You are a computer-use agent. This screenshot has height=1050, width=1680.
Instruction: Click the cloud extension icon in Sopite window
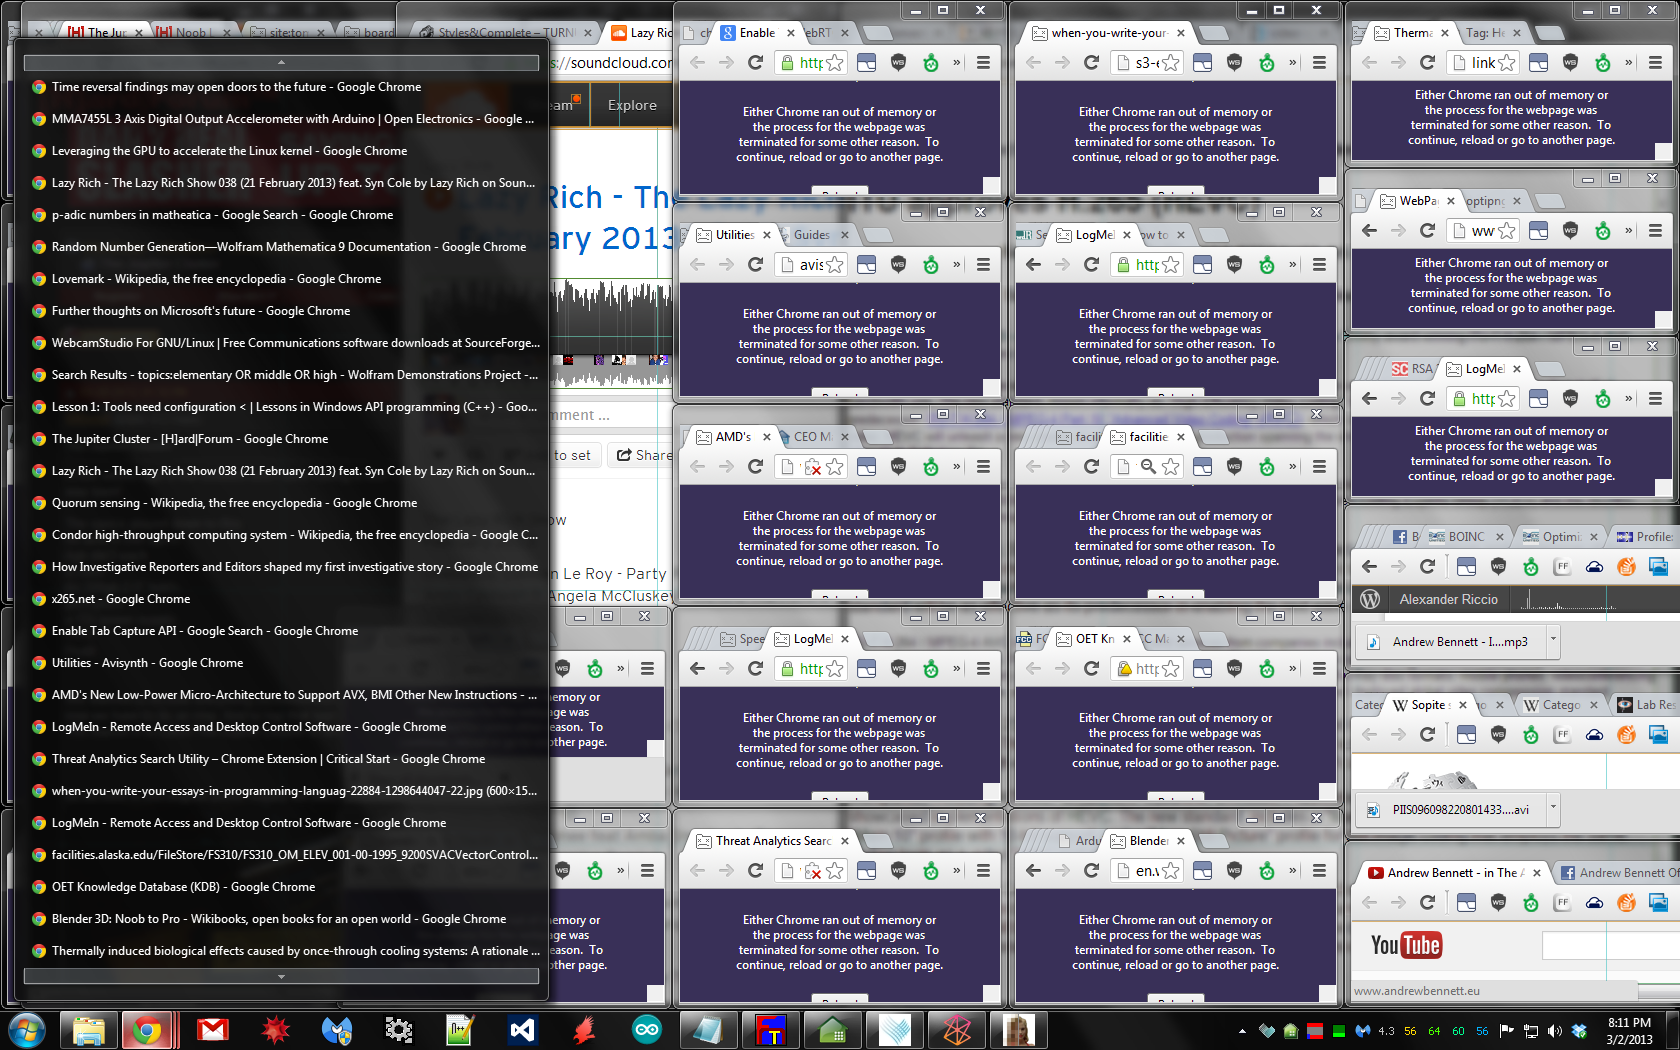pos(1594,734)
